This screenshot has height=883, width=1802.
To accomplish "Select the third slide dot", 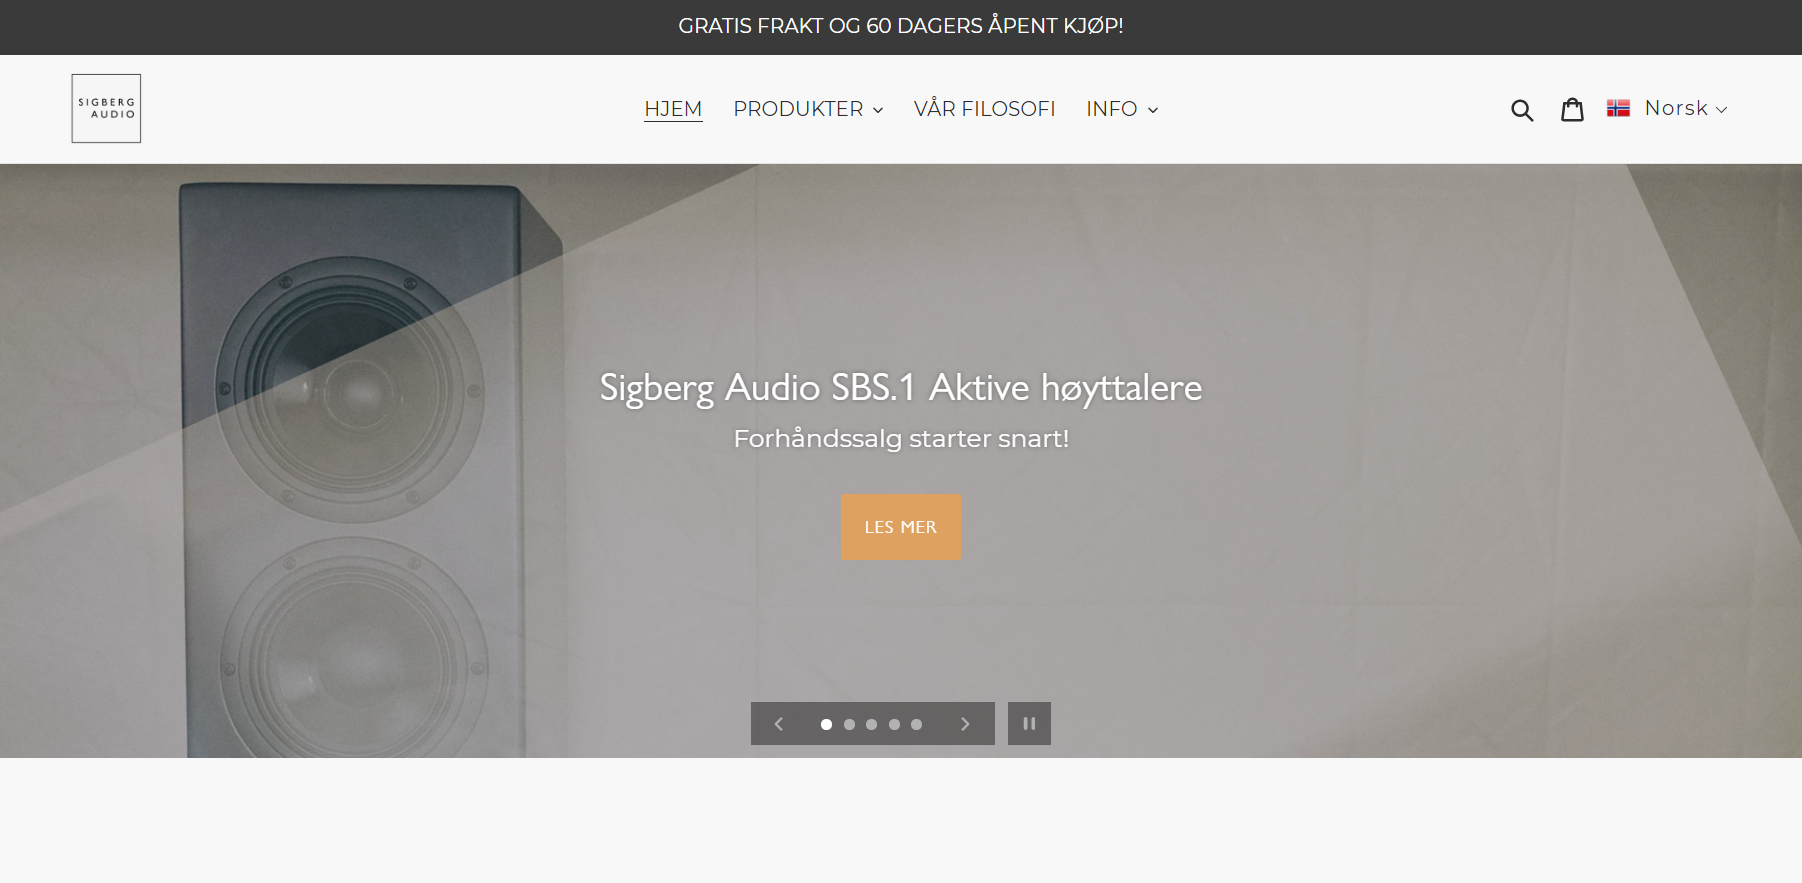I will point(871,724).
